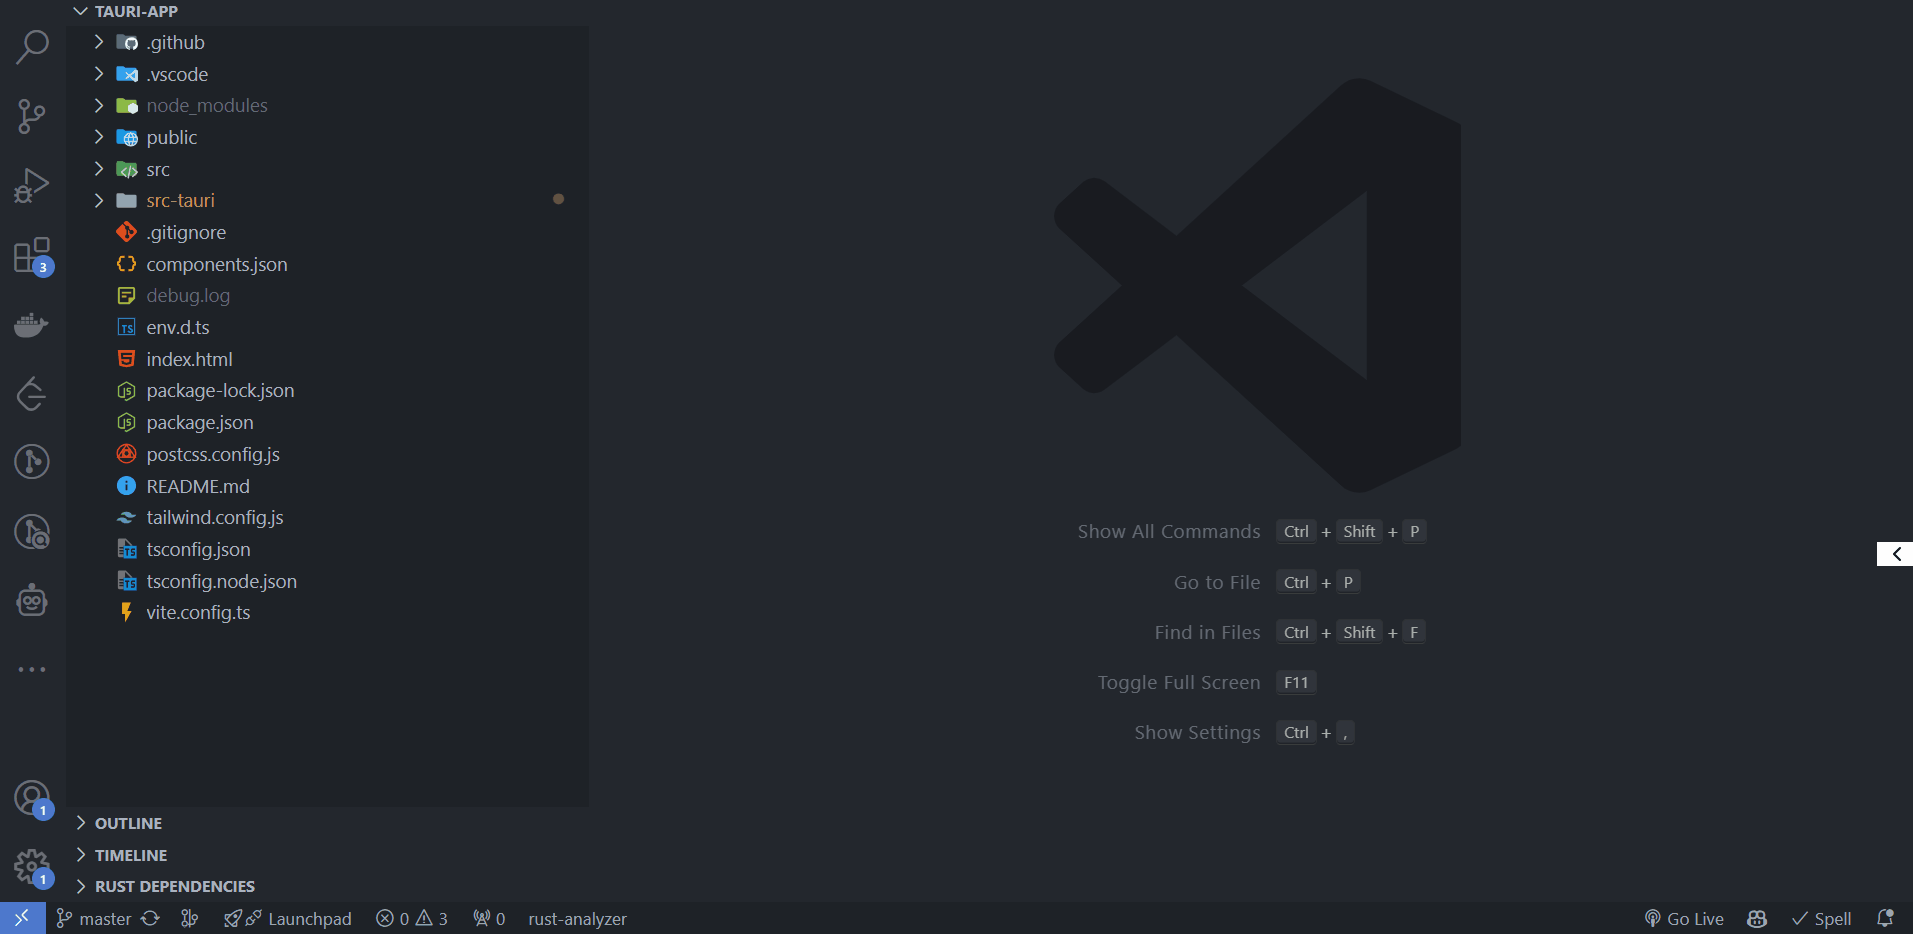Open the Git Graph circular icon
The width and height of the screenshot is (1913, 934).
pos(32,462)
